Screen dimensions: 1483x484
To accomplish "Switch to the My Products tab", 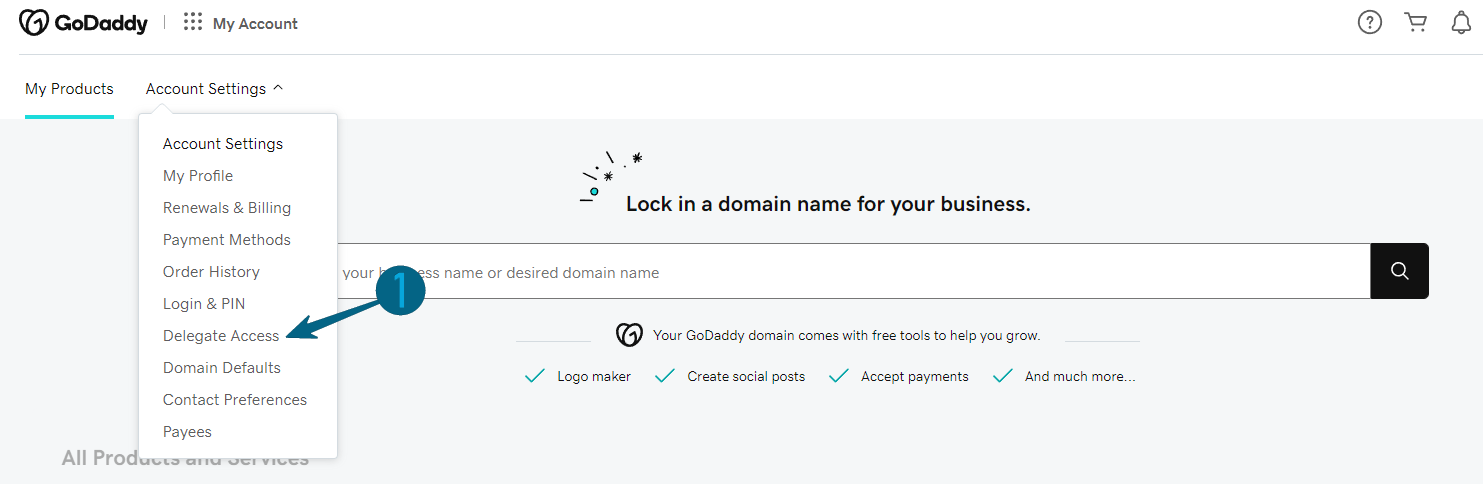I will pyautogui.click(x=69, y=89).
